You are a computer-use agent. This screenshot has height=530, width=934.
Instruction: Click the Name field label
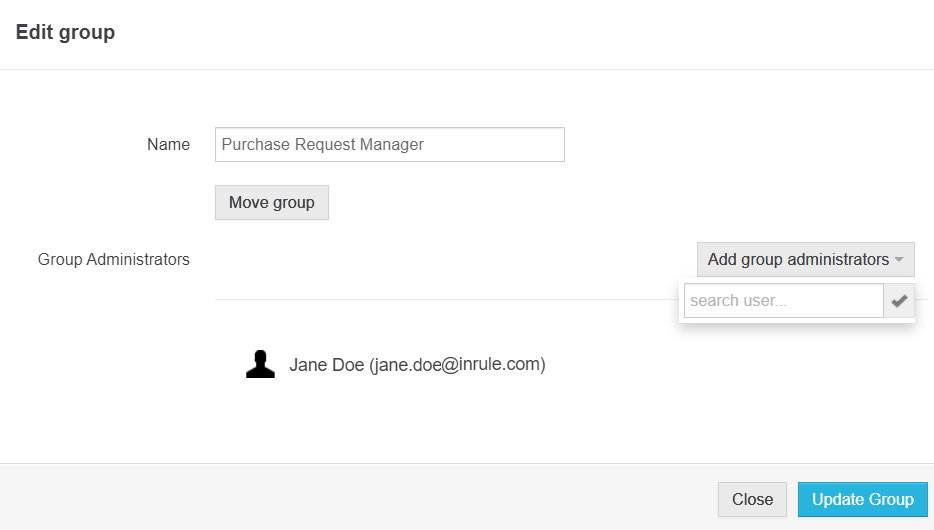click(x=168, y=144)
